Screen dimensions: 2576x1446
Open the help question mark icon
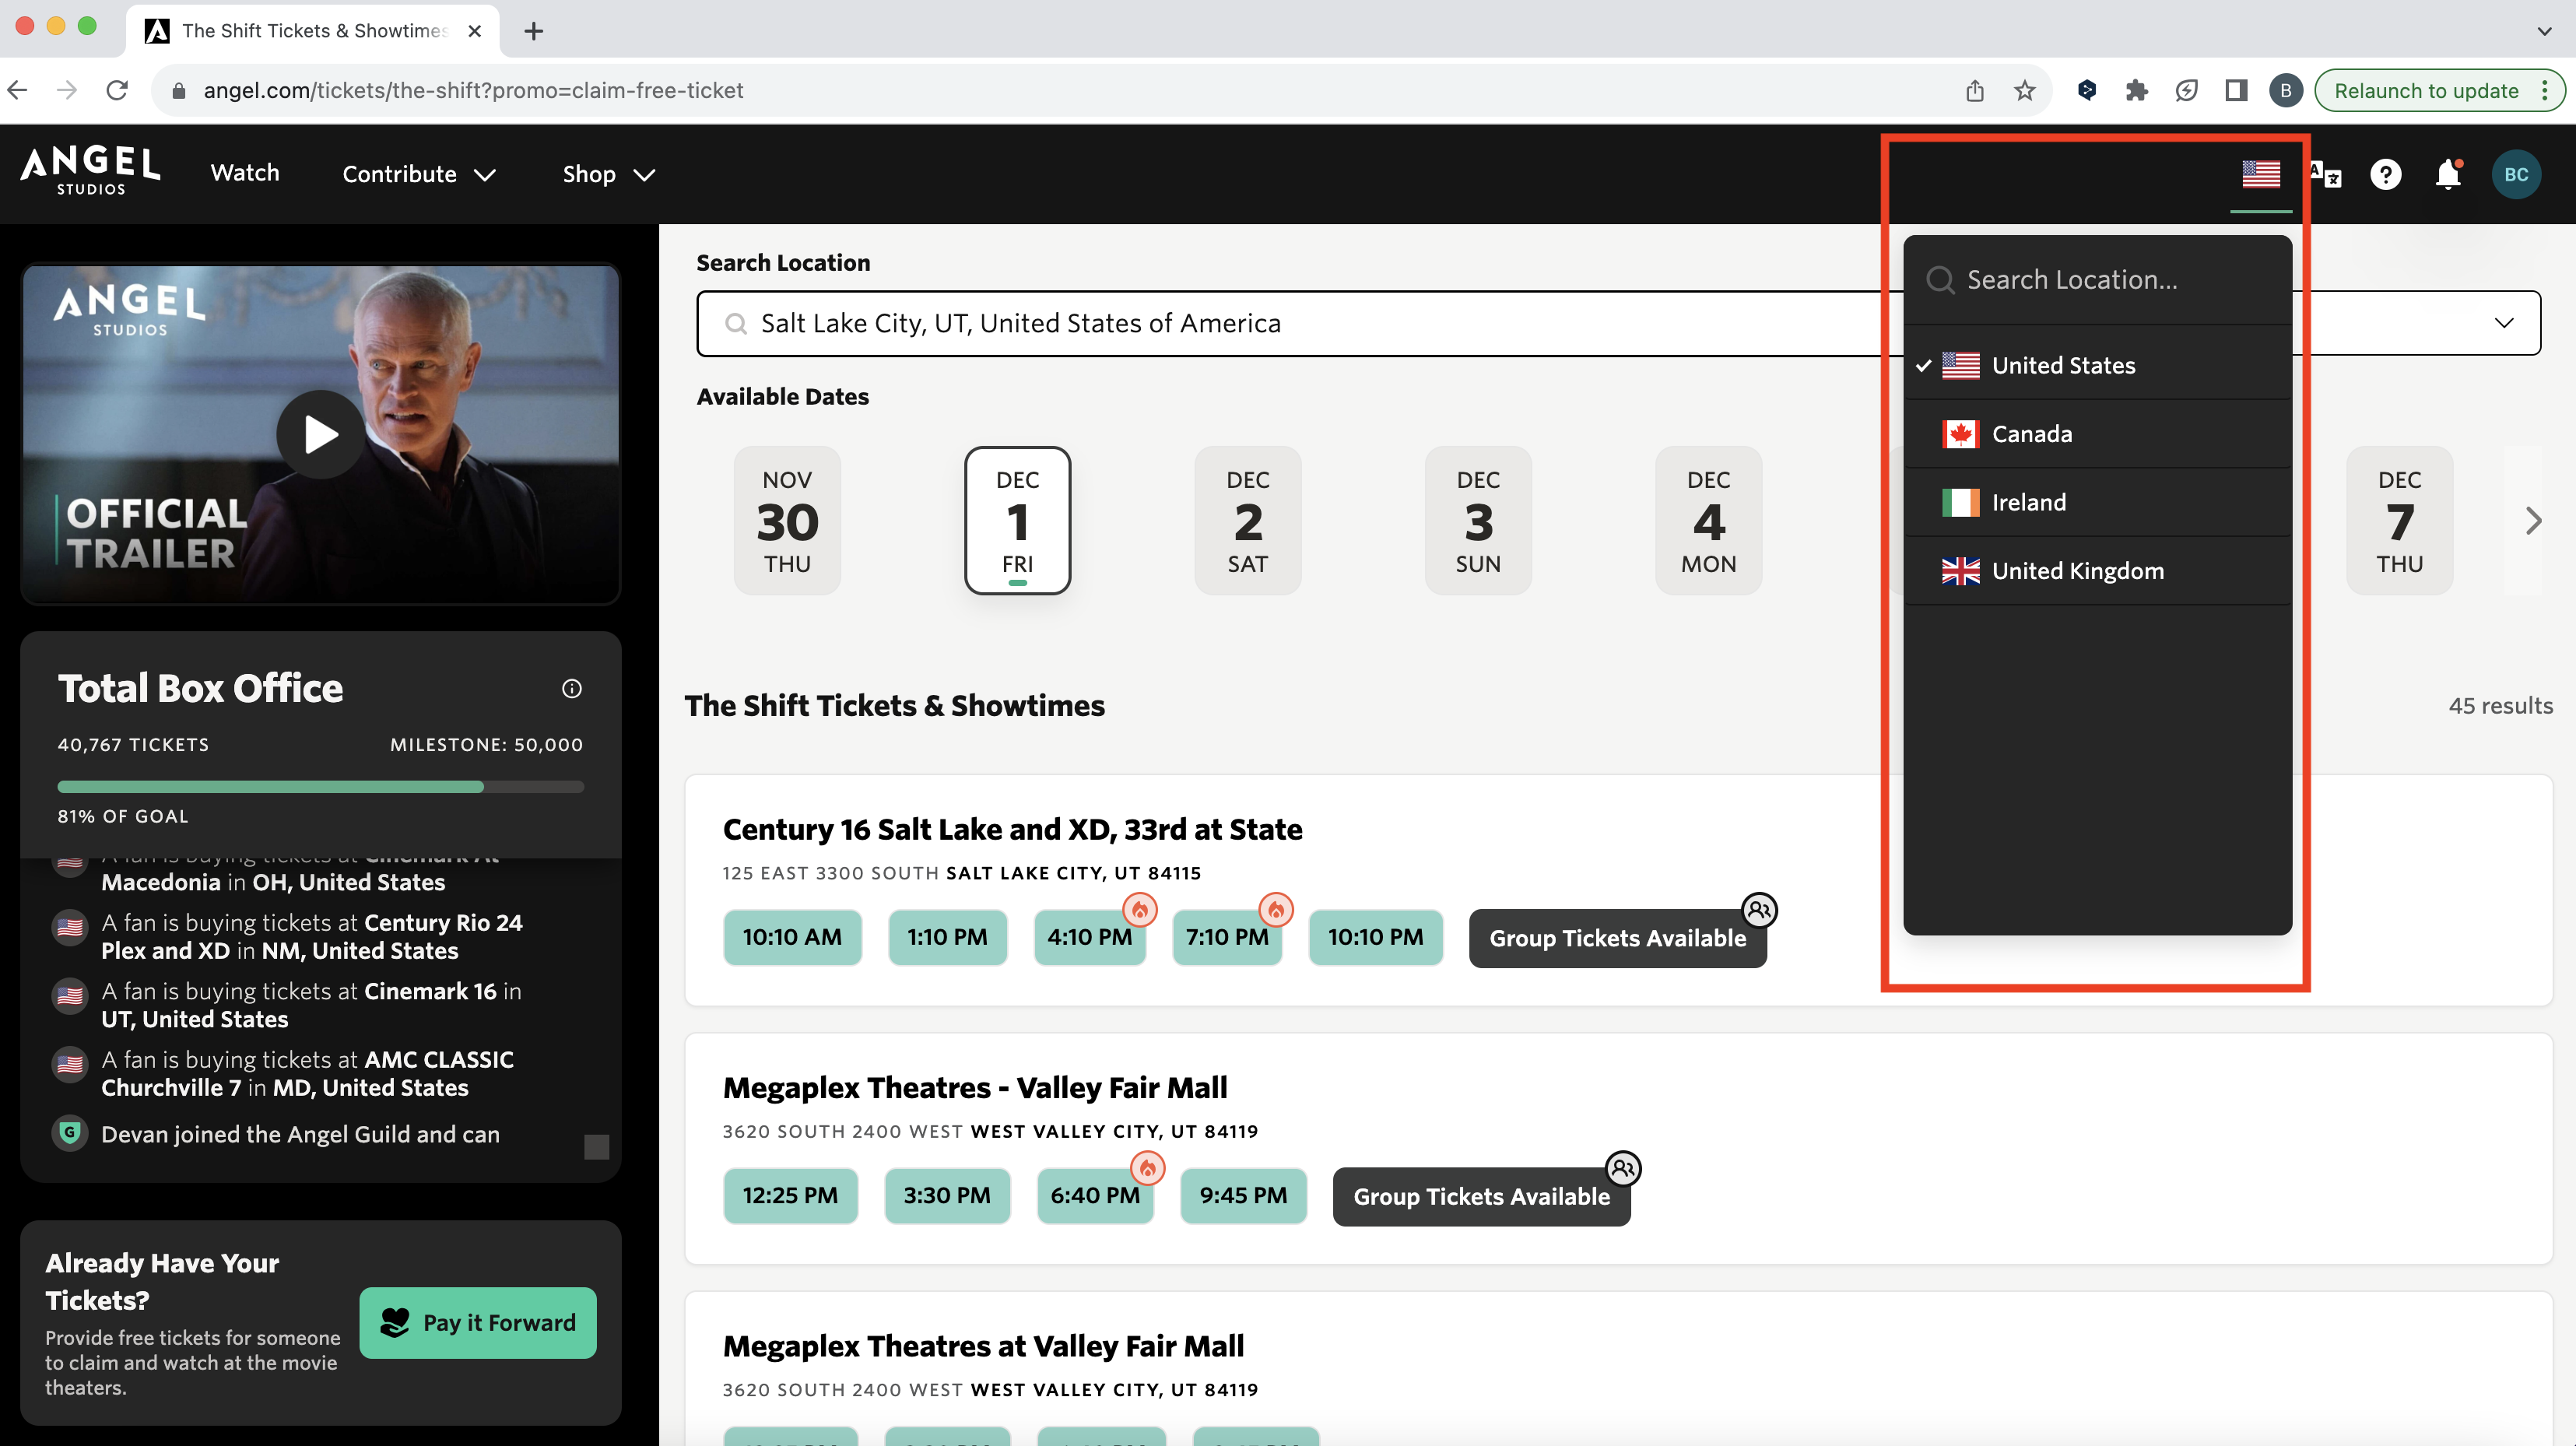click(2385, 175)
